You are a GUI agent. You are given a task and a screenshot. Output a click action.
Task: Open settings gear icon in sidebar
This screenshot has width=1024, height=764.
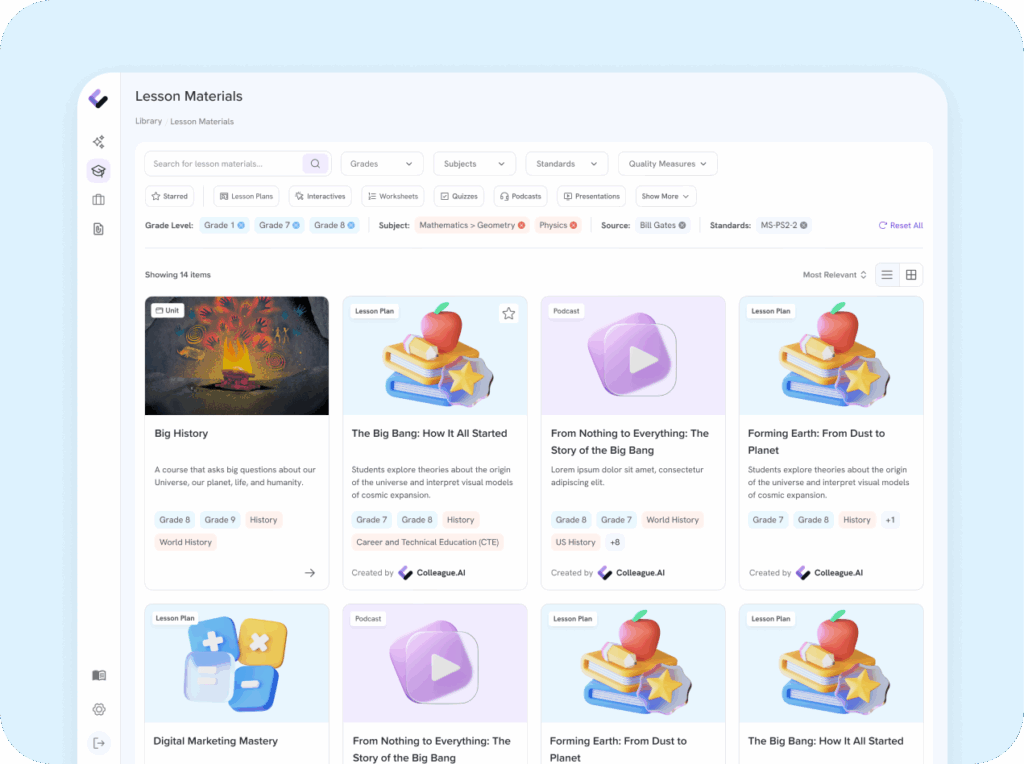click(x=98, y=710)
